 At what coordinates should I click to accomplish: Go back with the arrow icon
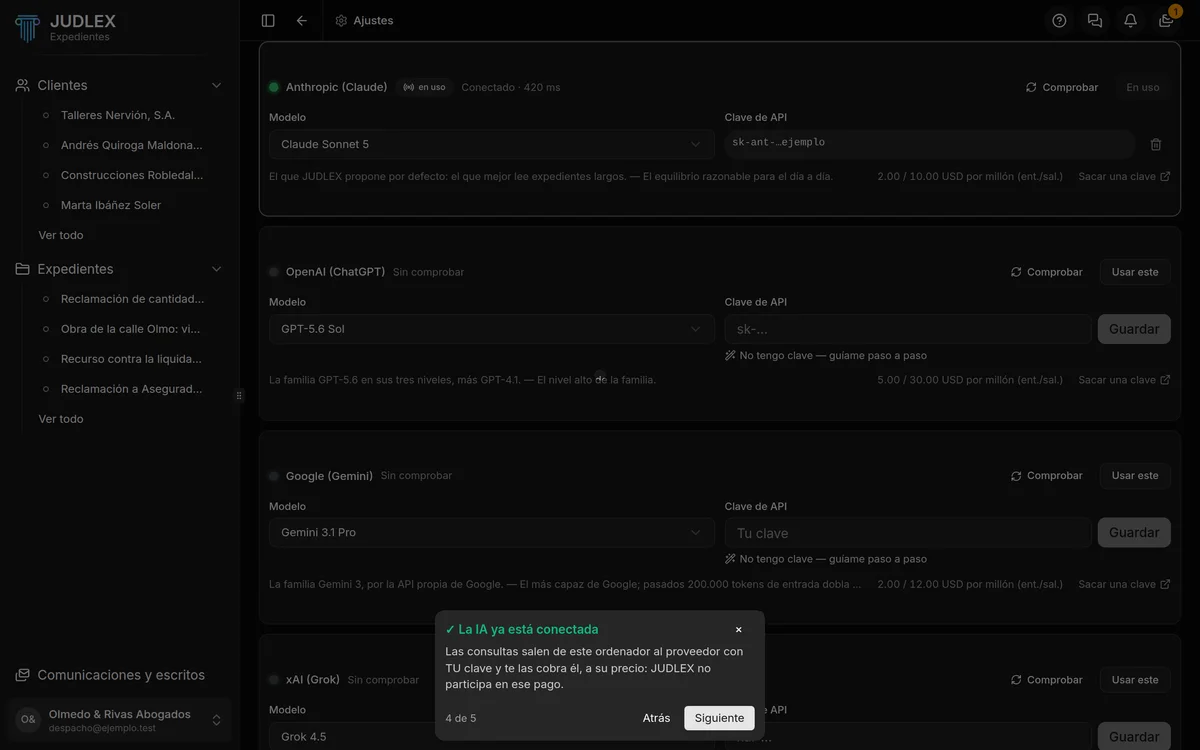302,20
